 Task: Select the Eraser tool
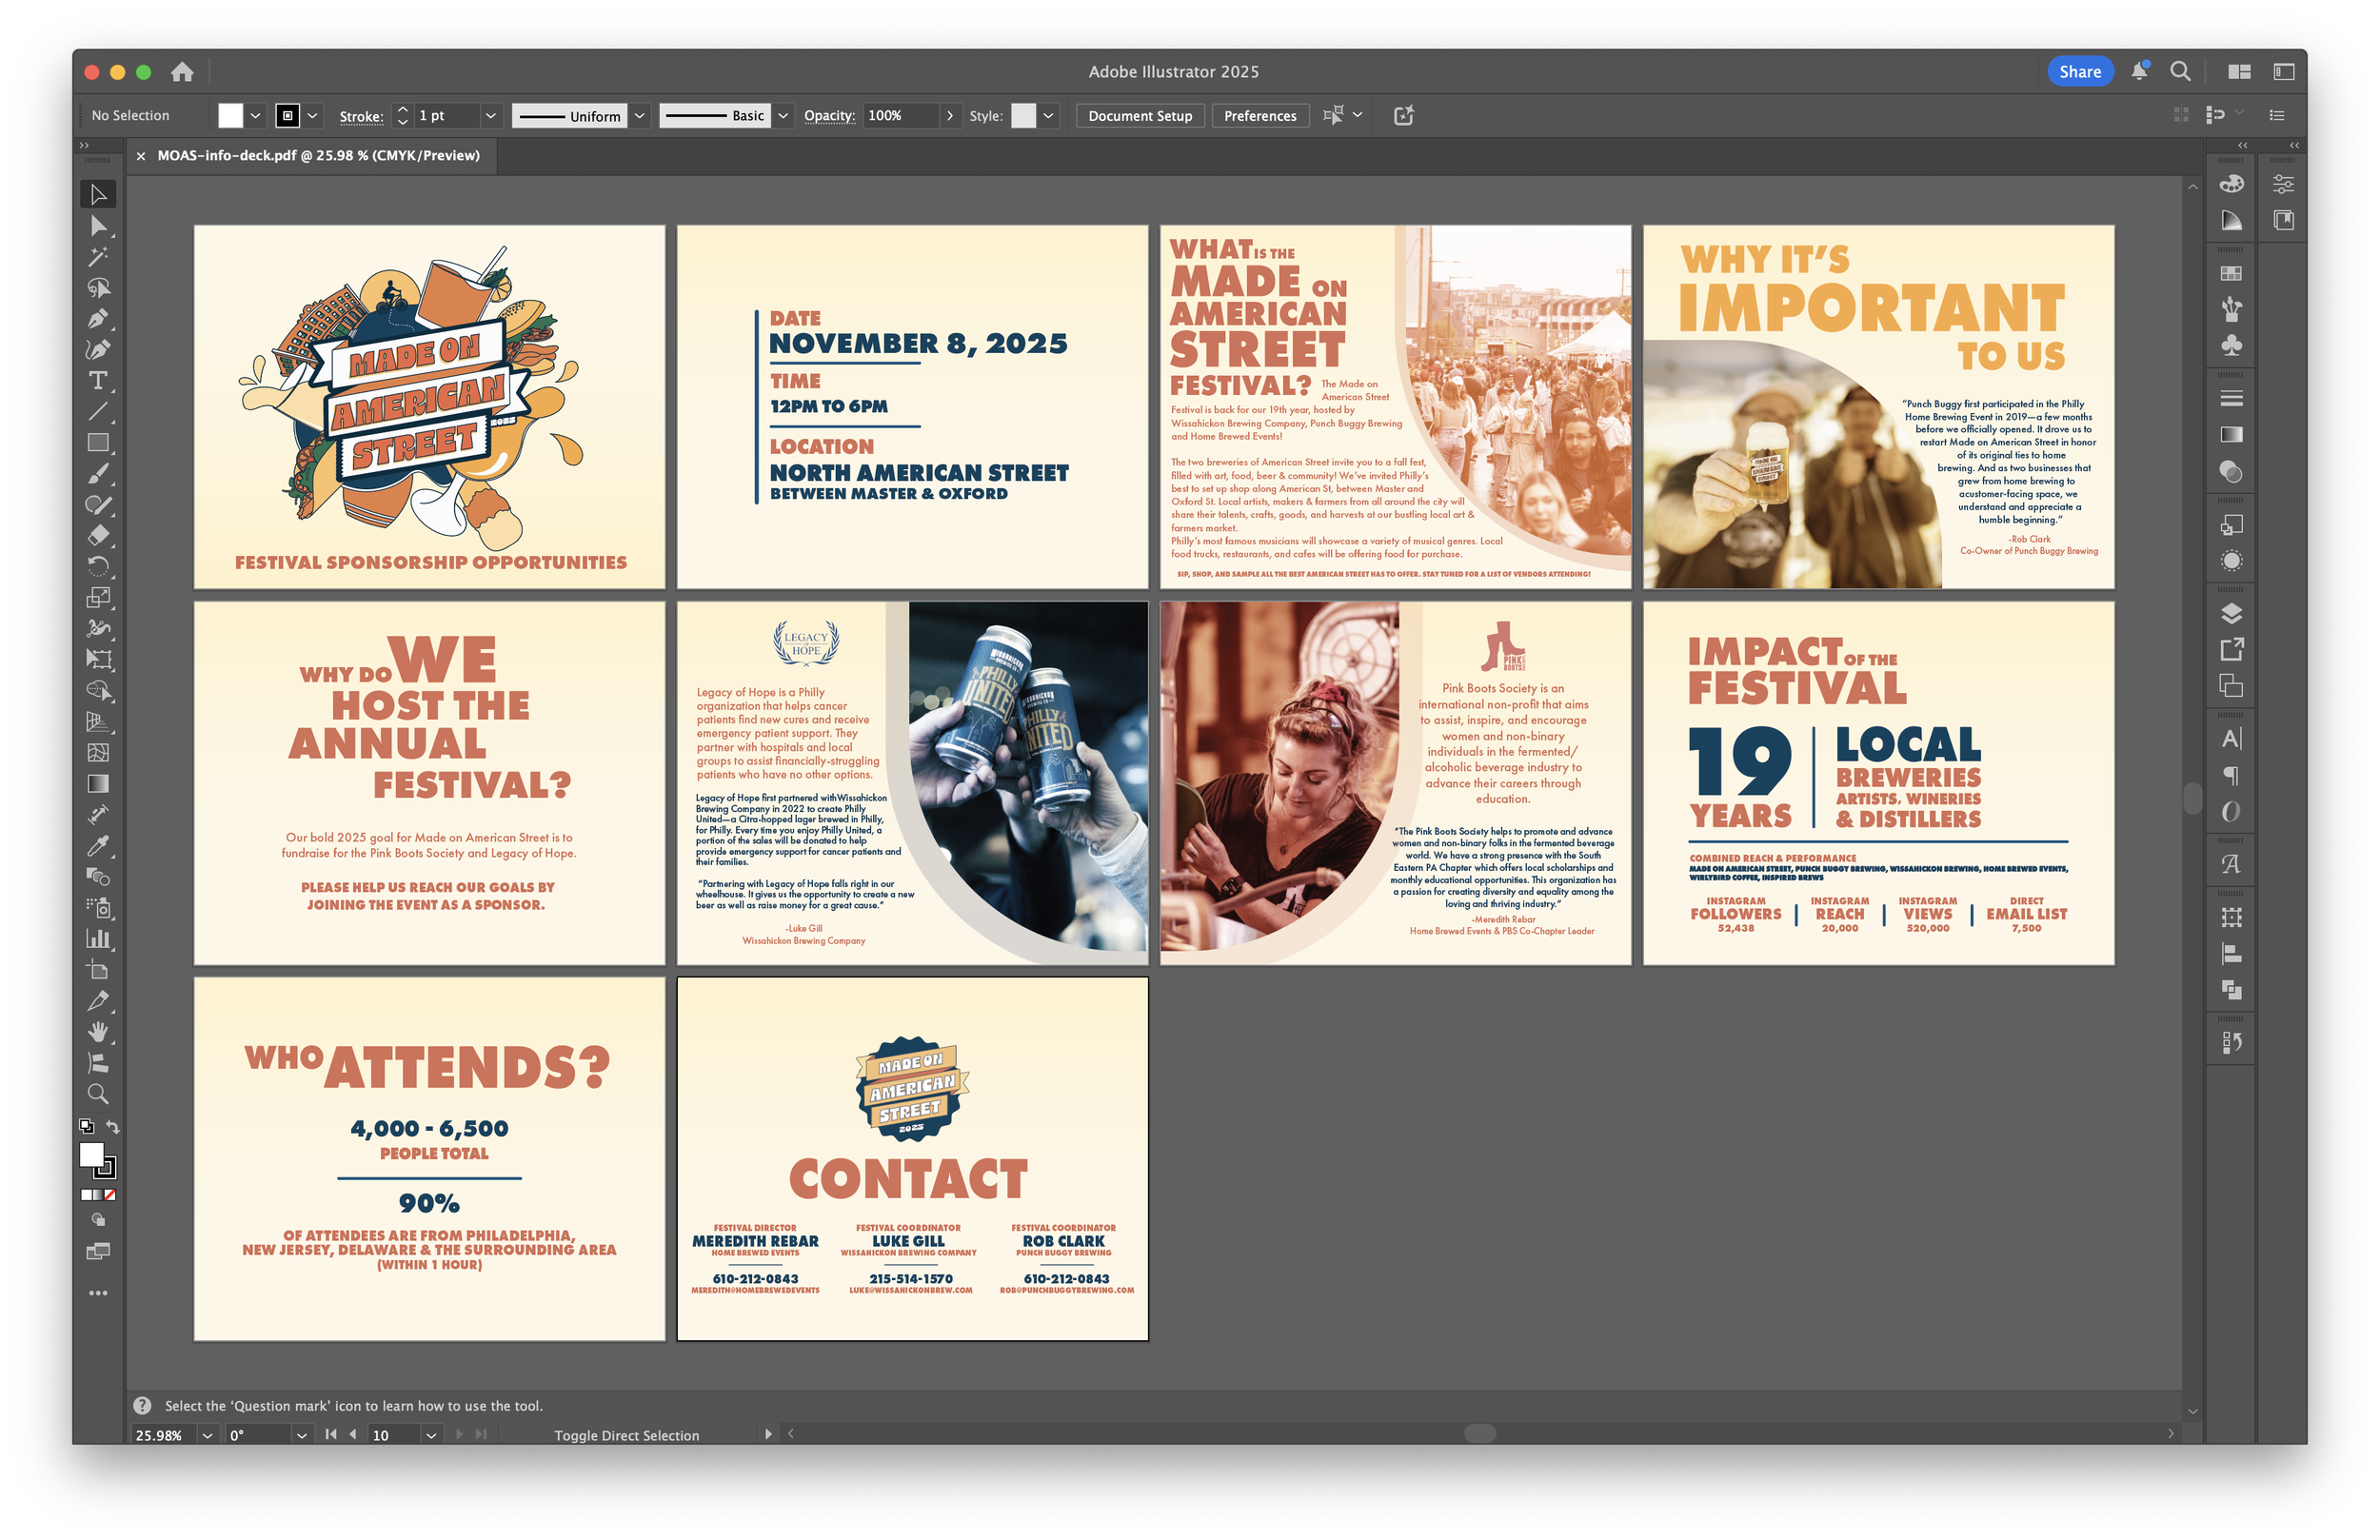click(98, 536)
